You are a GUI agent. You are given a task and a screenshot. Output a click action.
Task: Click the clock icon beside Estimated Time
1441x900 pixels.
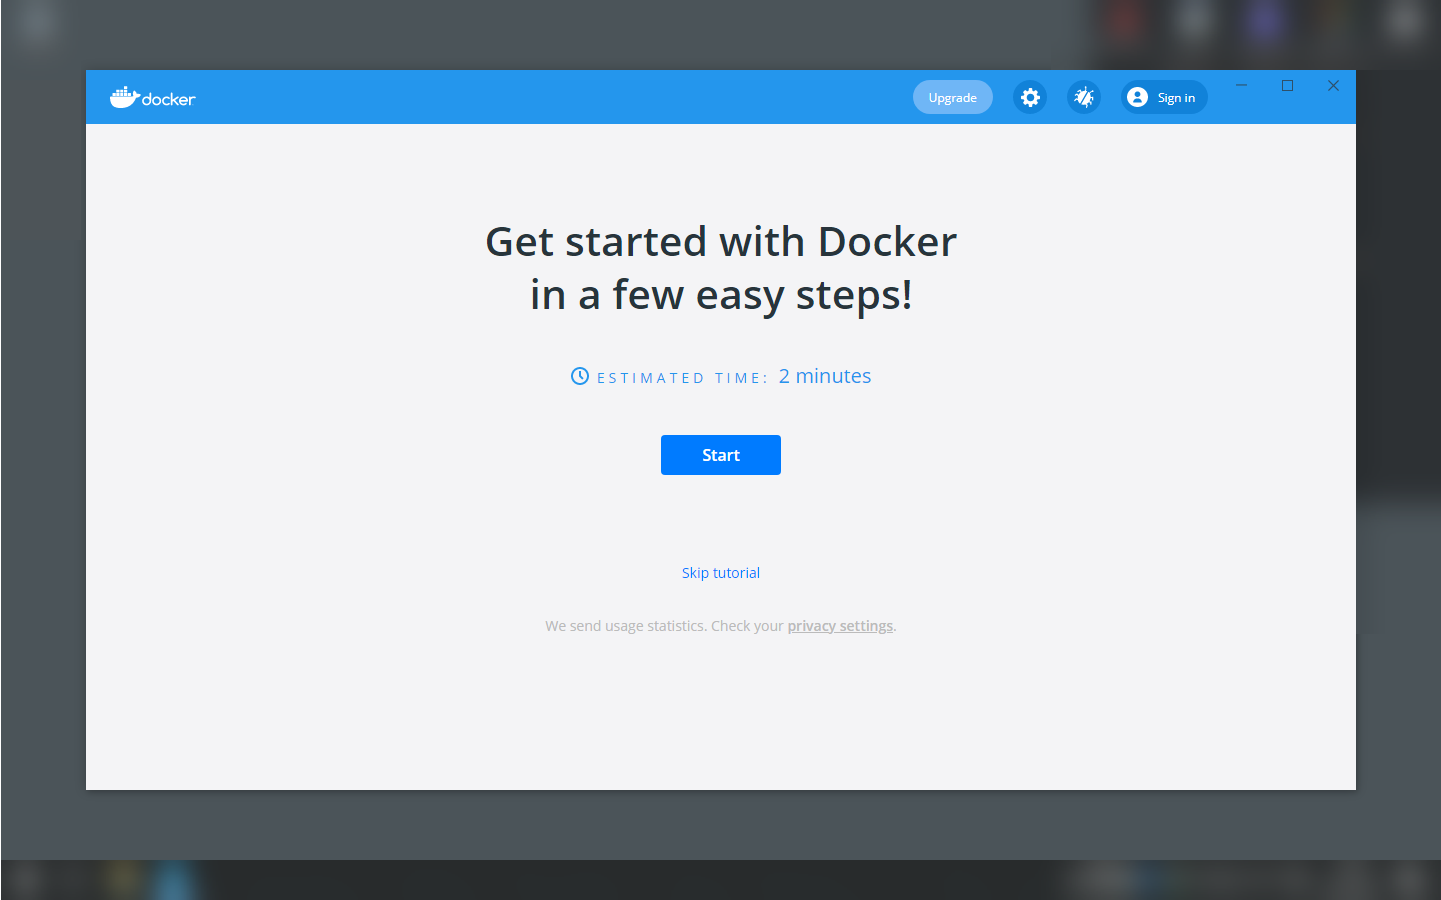pos(580,376)
